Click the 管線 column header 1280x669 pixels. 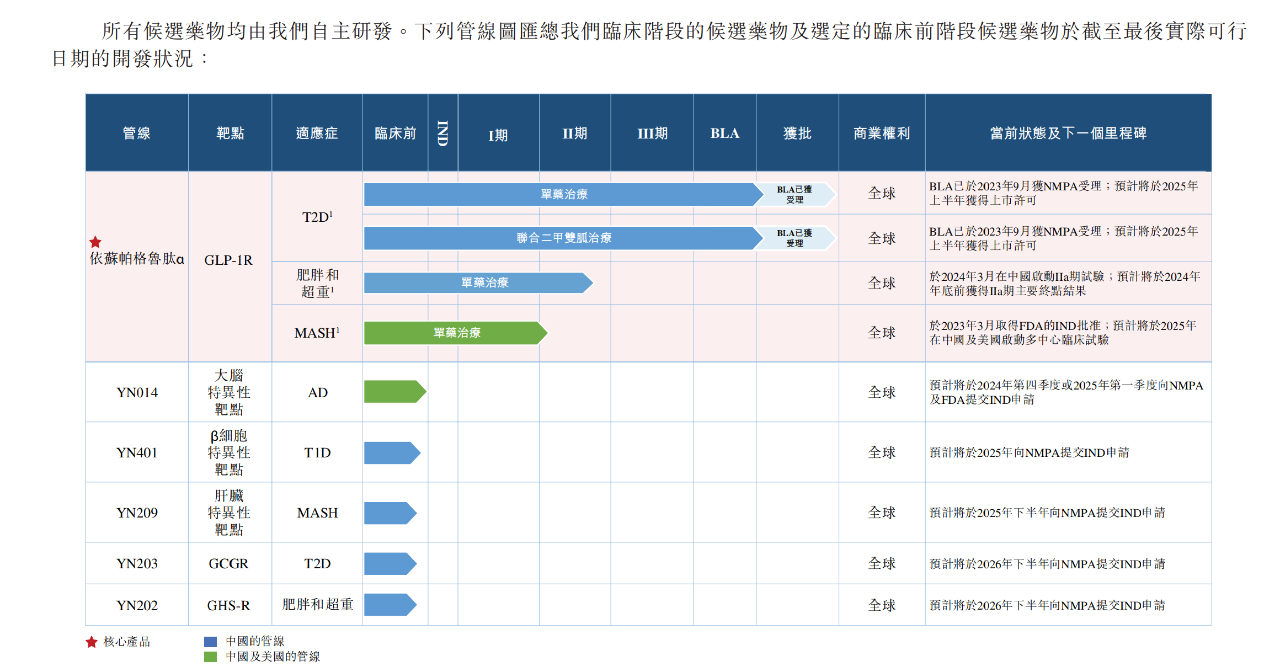tap(136, 133)
